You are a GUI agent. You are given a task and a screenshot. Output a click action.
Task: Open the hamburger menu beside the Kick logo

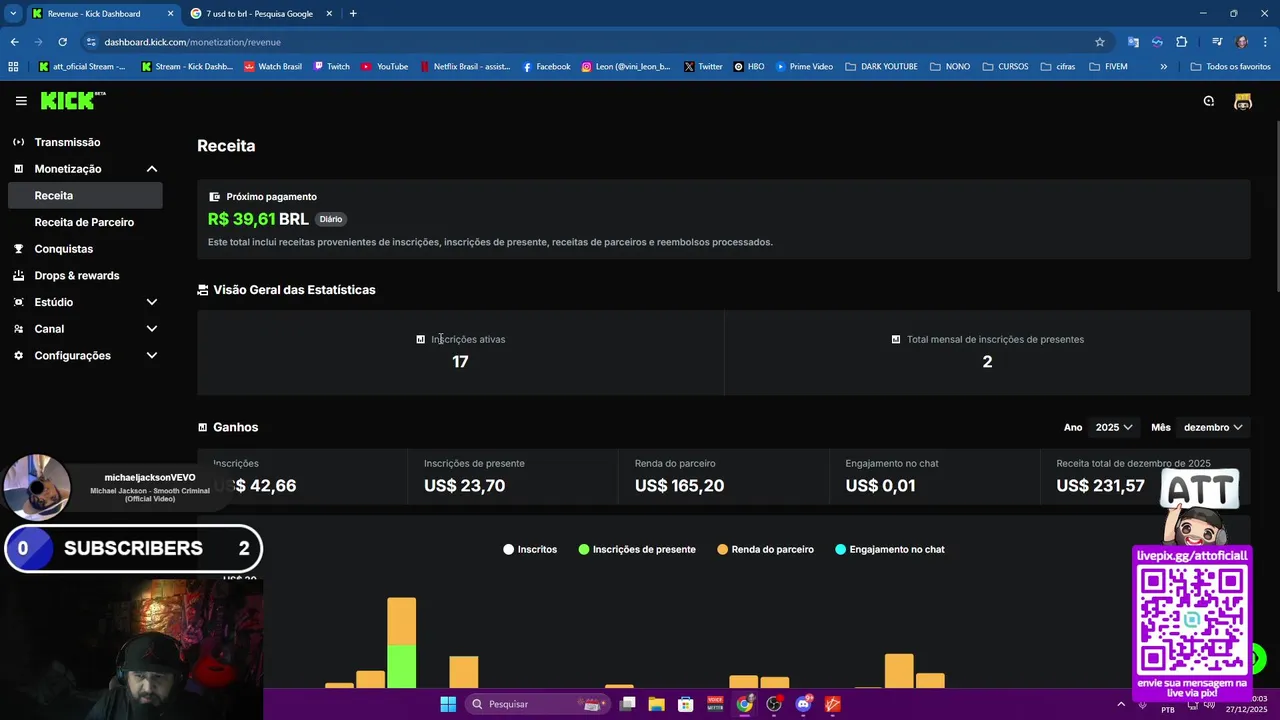[x=21, y=101]
